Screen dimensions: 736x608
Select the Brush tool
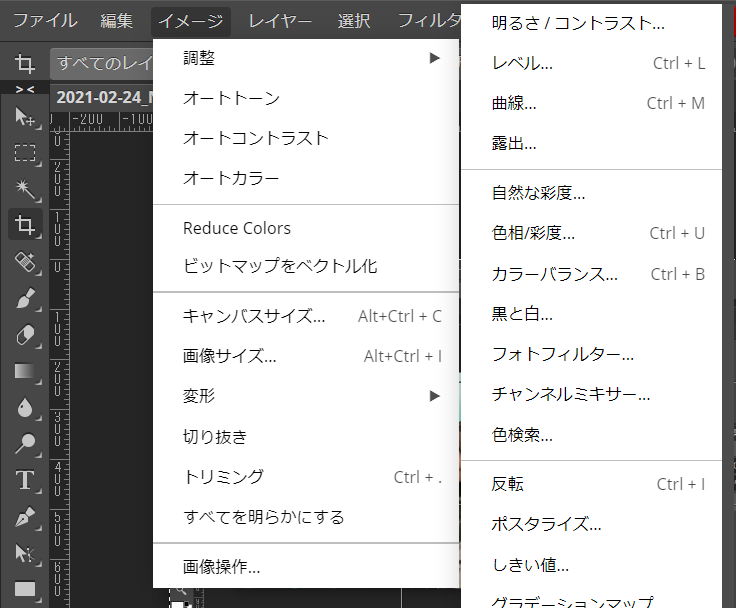coord(24,298)
